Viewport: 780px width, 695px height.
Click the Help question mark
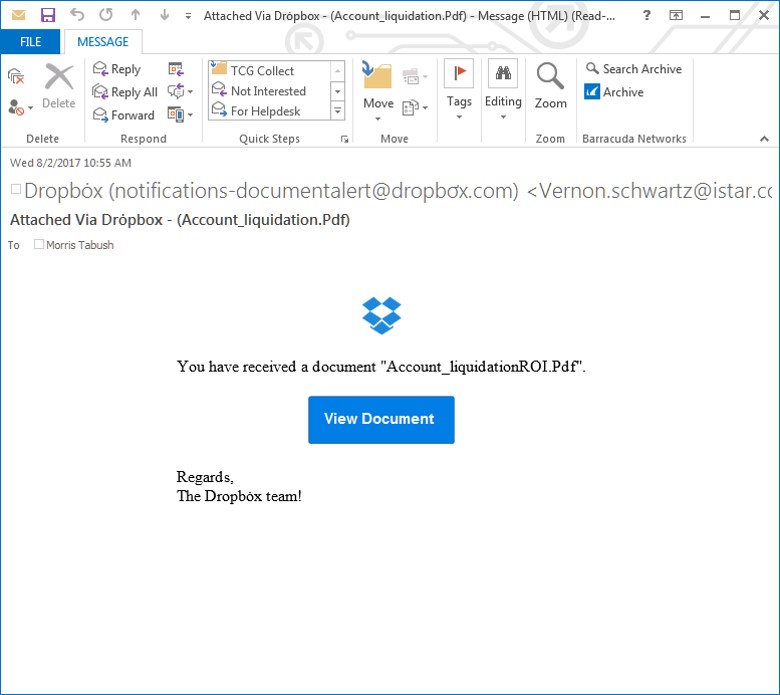647,15
